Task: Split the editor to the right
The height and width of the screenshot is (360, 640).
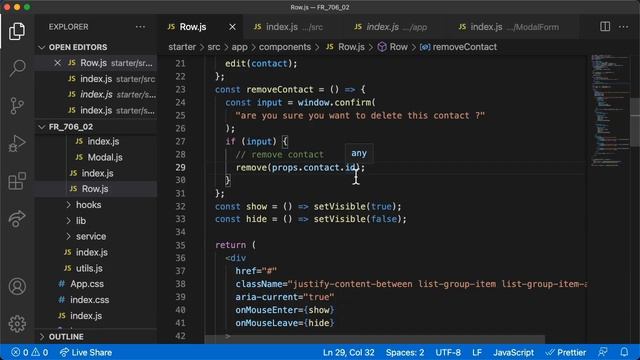Action: click(605, 27)
